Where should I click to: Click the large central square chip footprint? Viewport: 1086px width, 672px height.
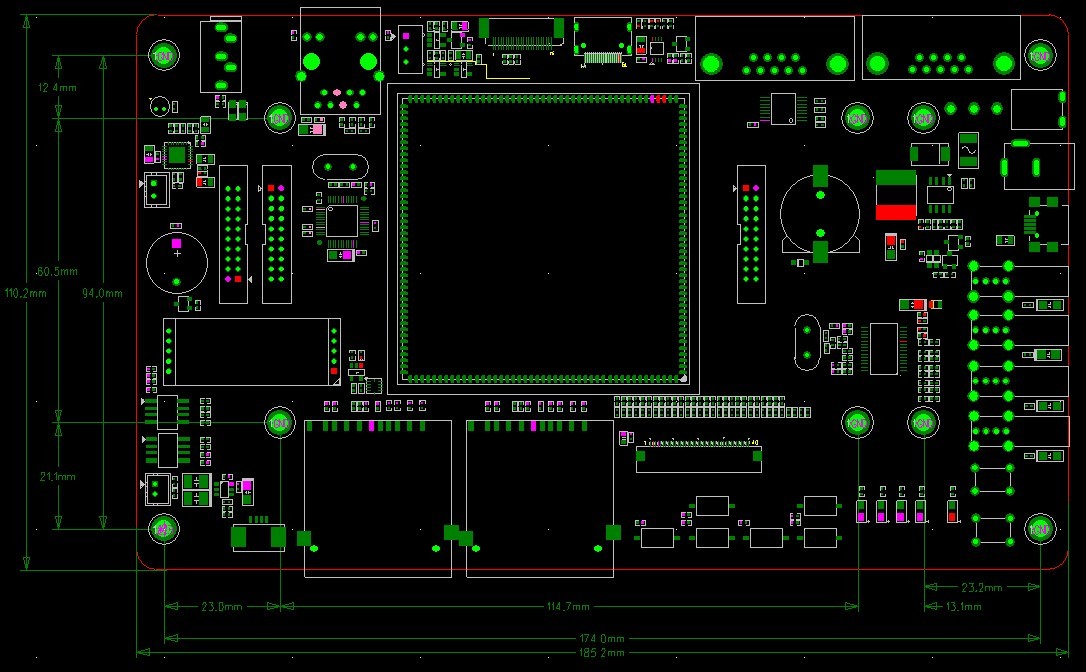pyautogui.click(x=544, y=238)
